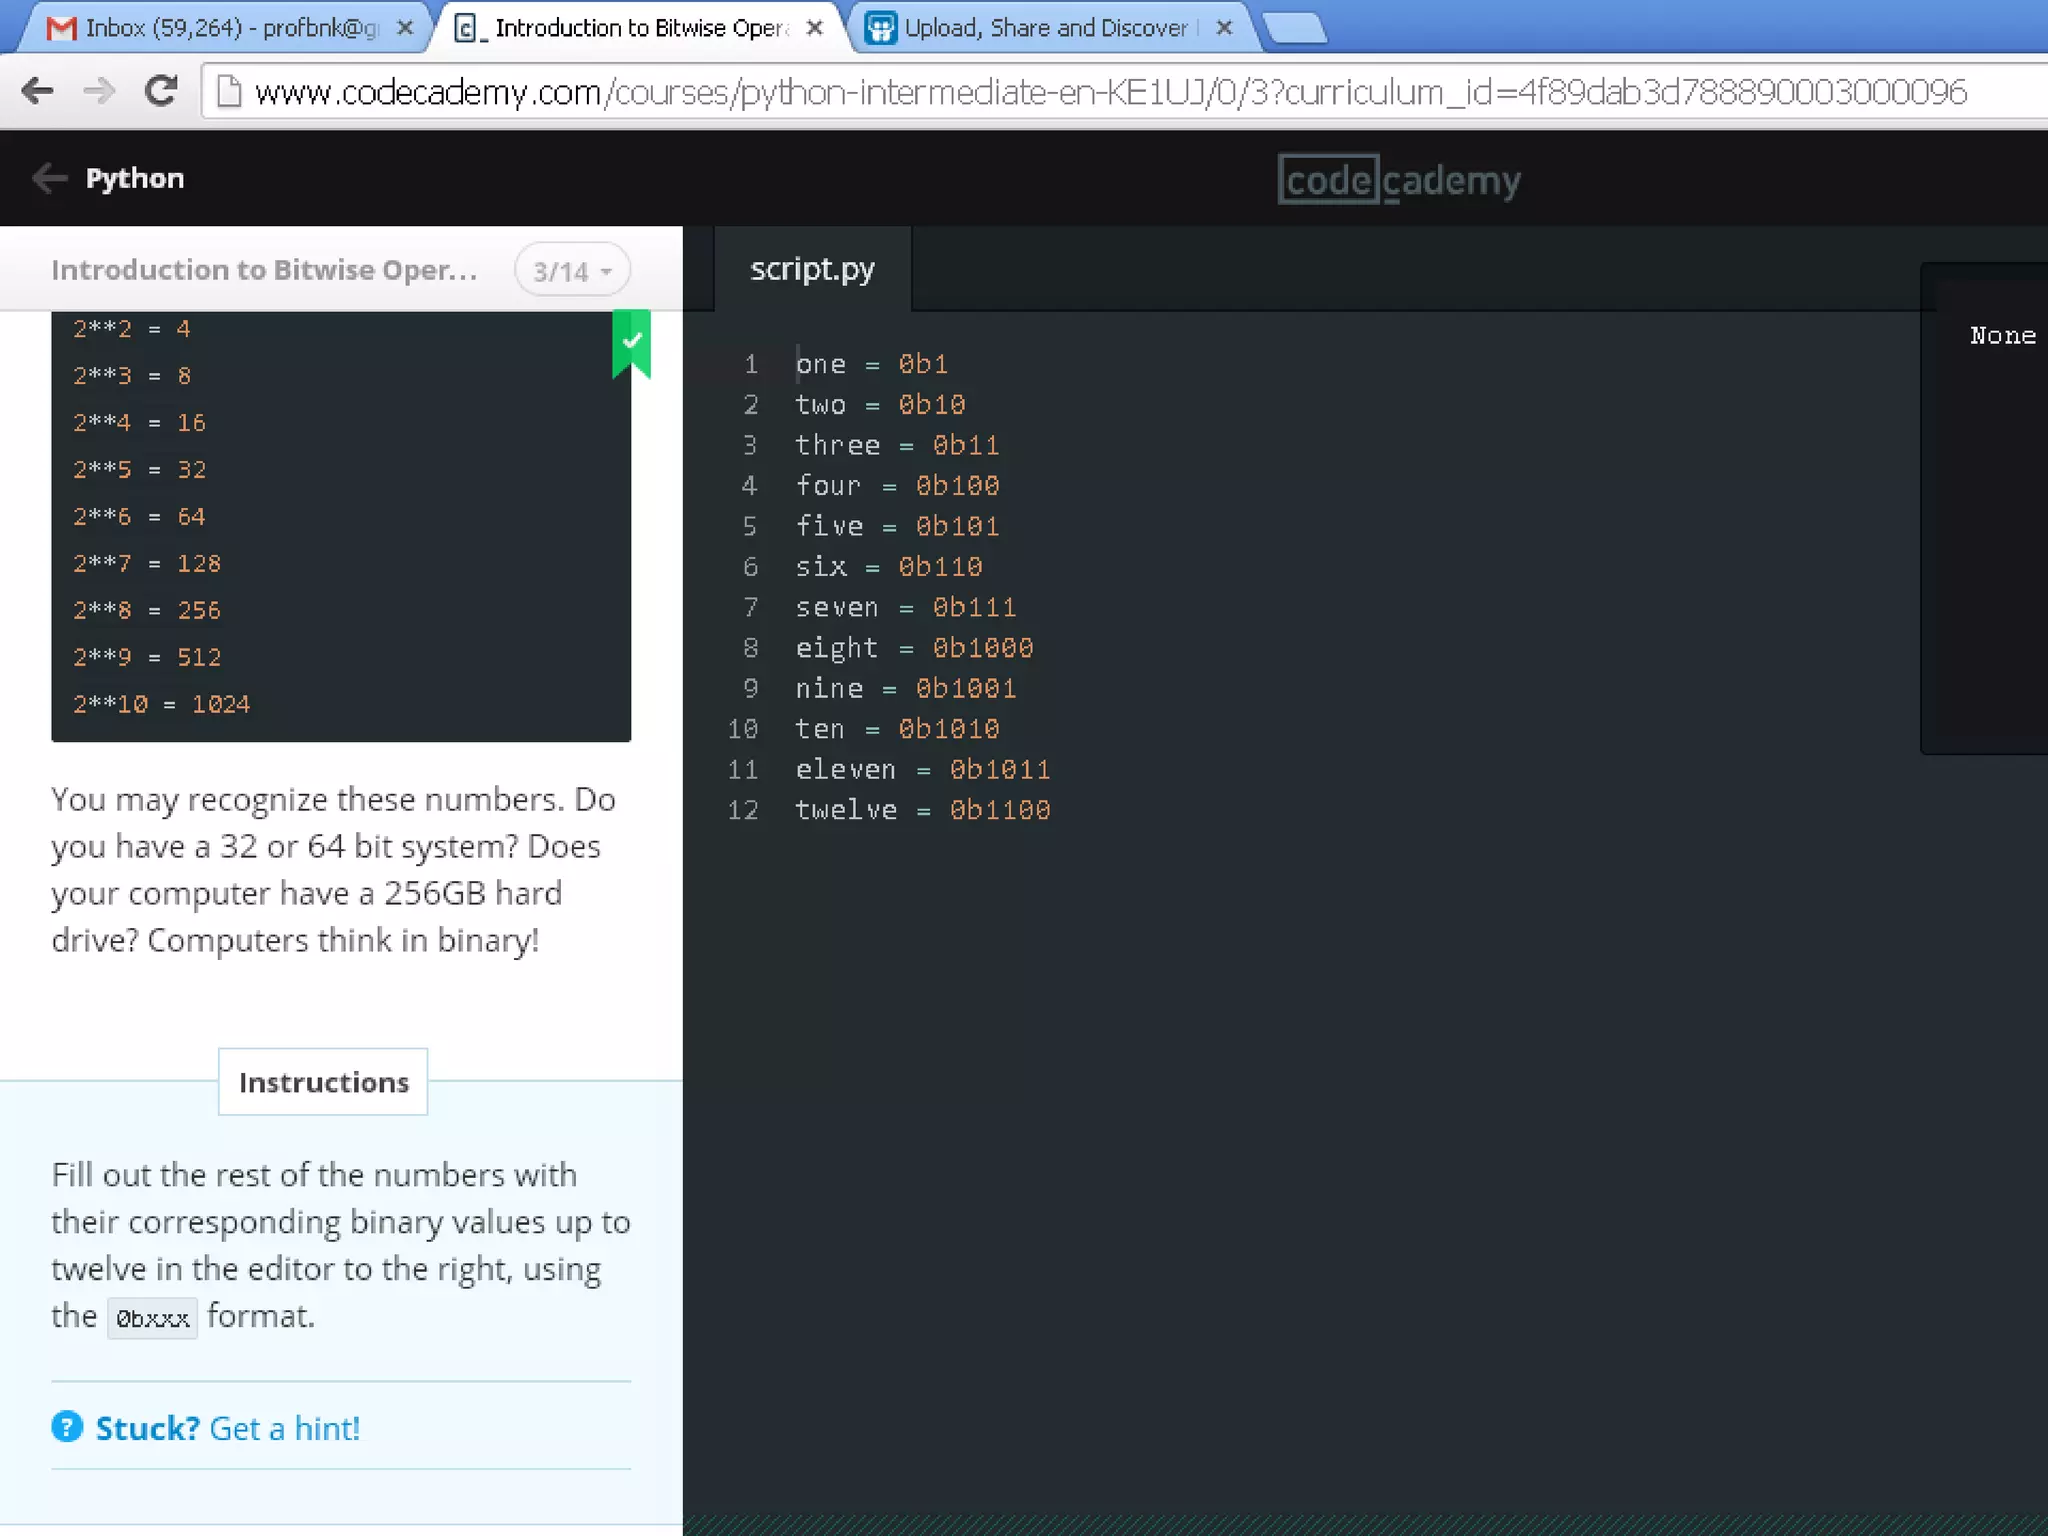Click the Instructions section heading
2048x1536 pixels.
point(323,1082)
